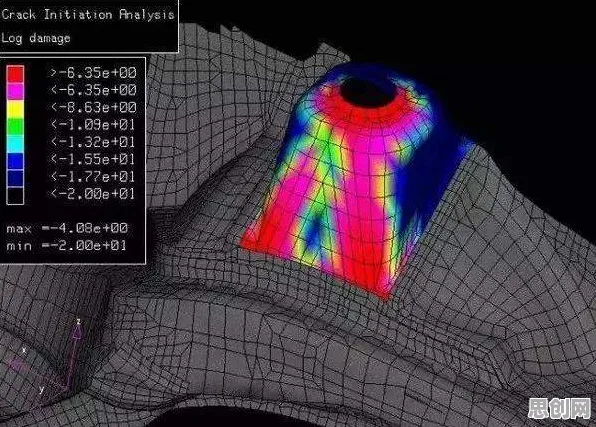This screenshot has width=596, height=427.
Task: Click the 'min =-2.00e+01' readout
Action: click(x=66, y=246)
